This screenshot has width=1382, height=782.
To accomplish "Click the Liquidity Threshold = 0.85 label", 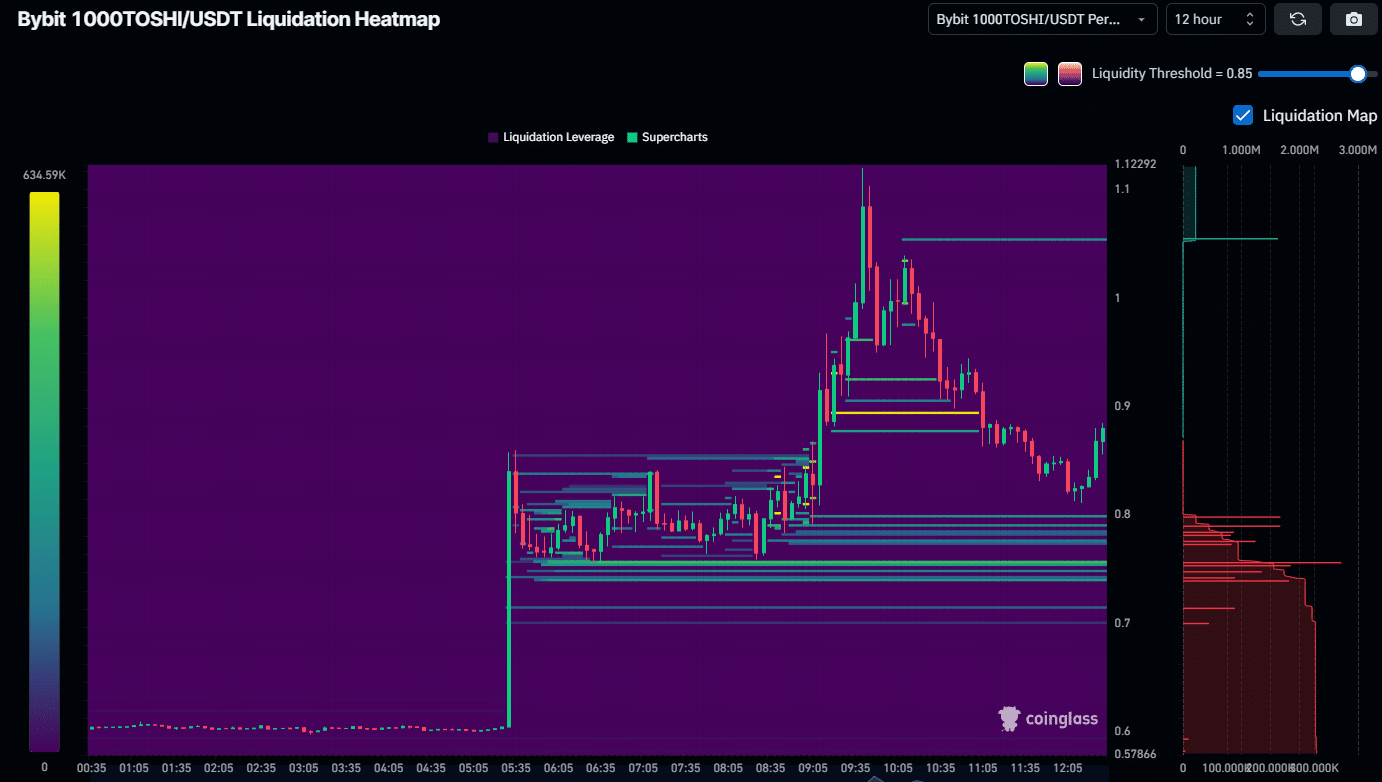I will (1171, 73).
